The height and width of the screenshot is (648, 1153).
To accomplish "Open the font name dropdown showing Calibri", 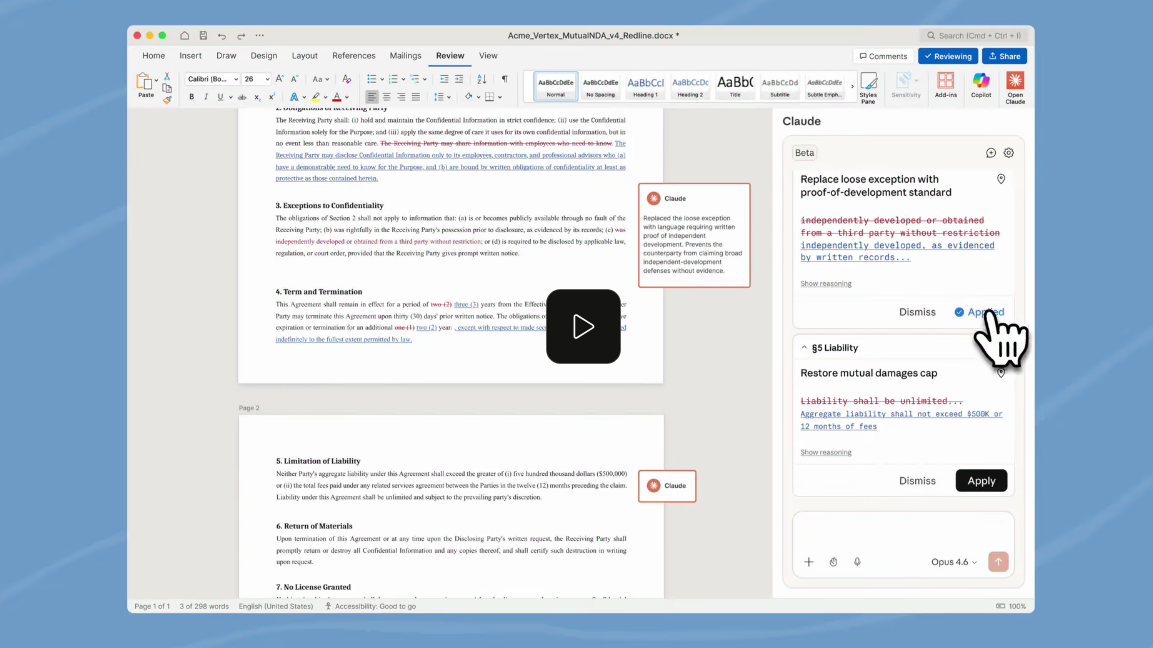I will (213, 79).
